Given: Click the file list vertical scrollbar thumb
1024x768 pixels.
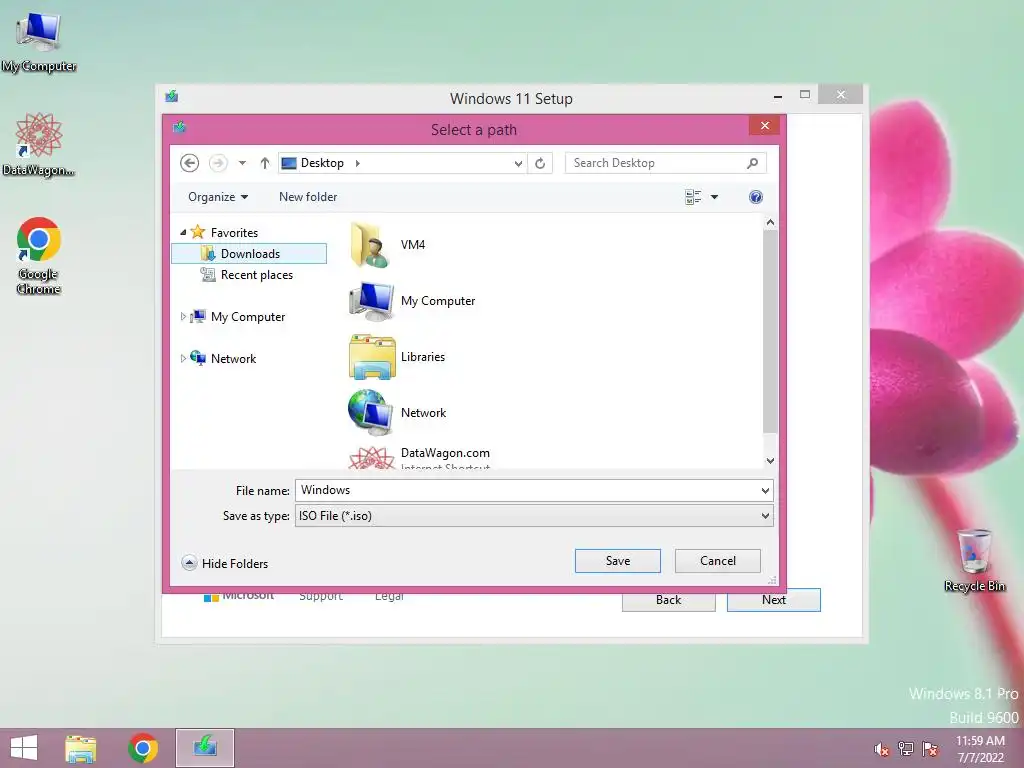Looking at the screenshot, I should point(770,331).
